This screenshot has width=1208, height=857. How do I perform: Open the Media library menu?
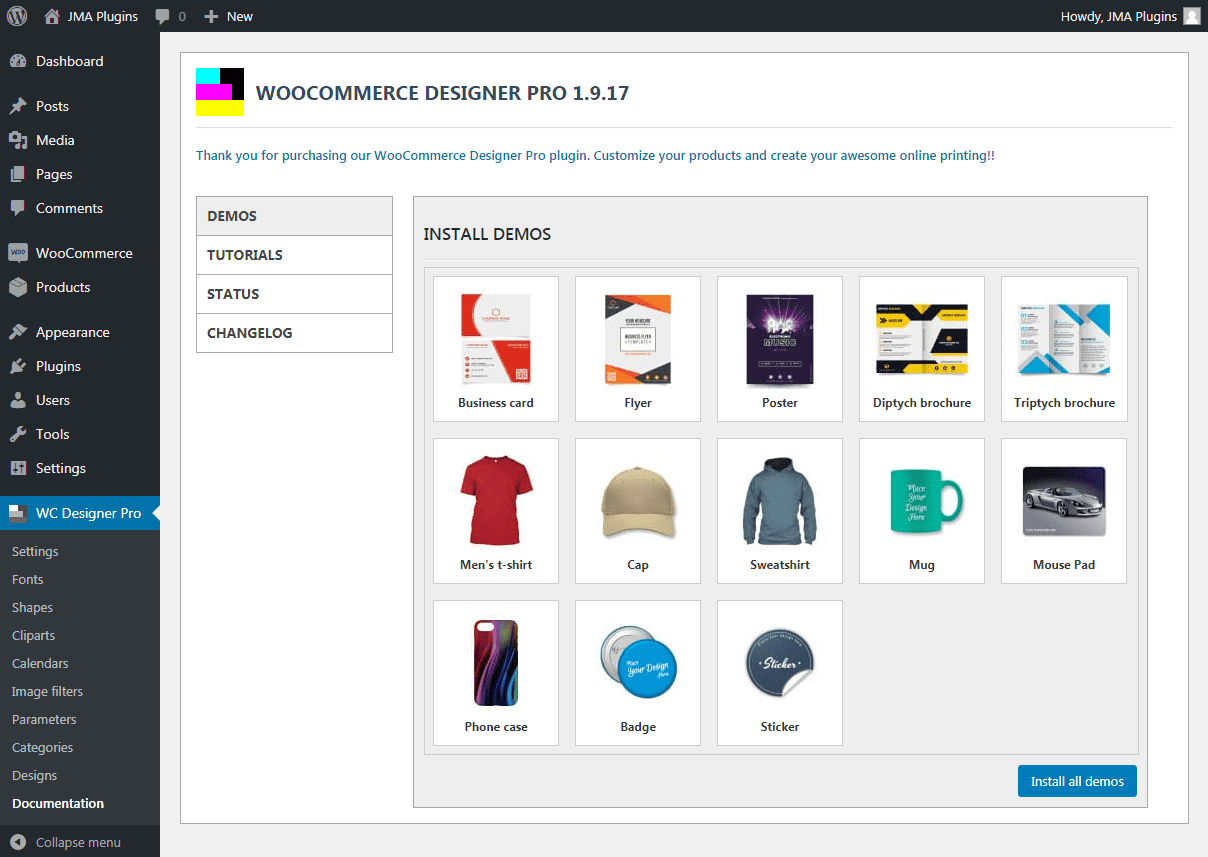coord(80,140)
